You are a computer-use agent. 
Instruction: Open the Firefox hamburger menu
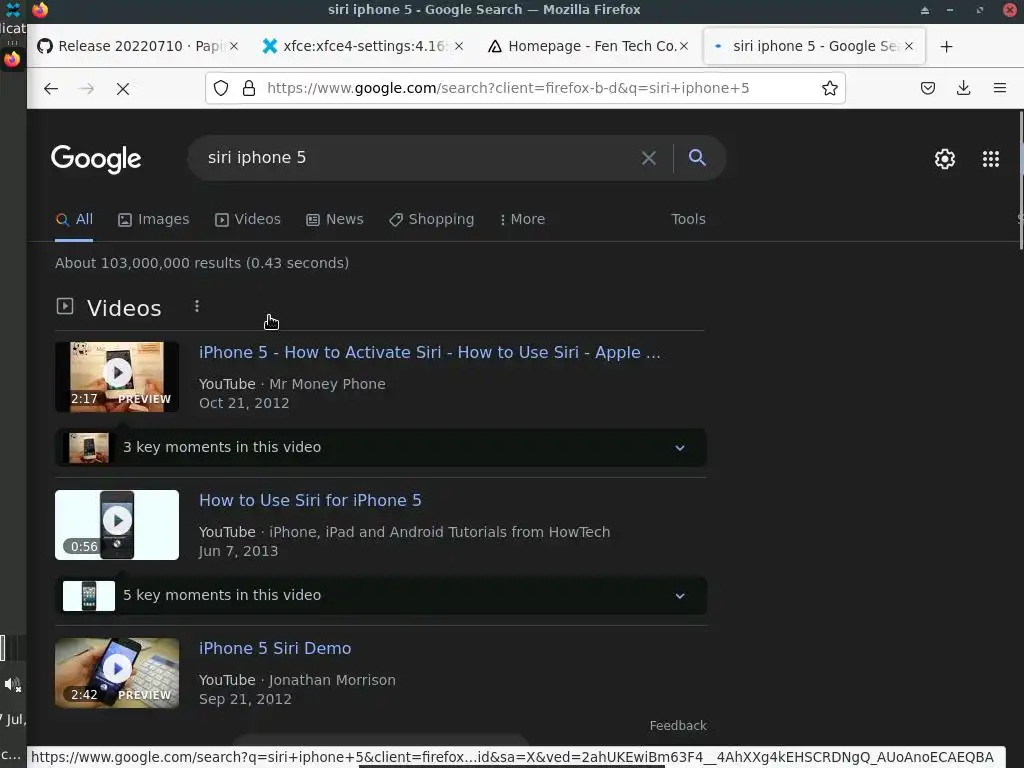(x=999, y=88)
